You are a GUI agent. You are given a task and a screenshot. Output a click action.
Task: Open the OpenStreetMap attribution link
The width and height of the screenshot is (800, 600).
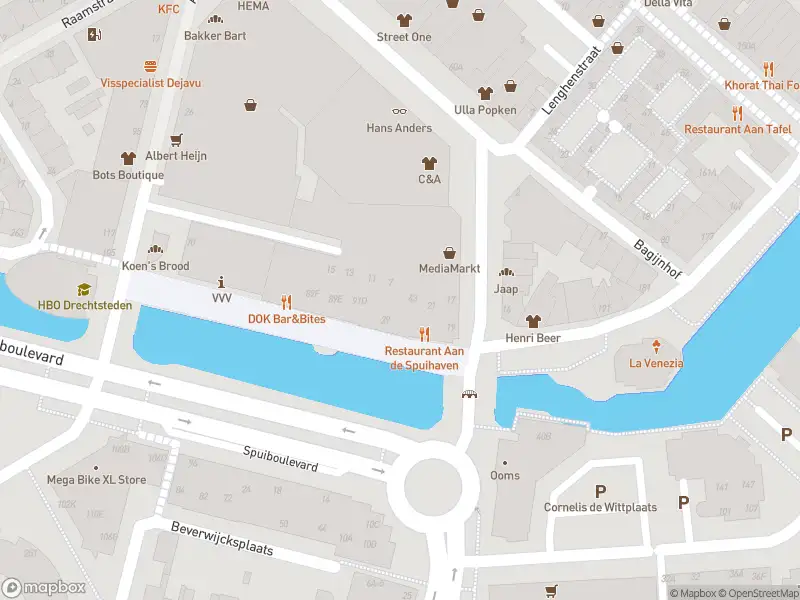759,593
